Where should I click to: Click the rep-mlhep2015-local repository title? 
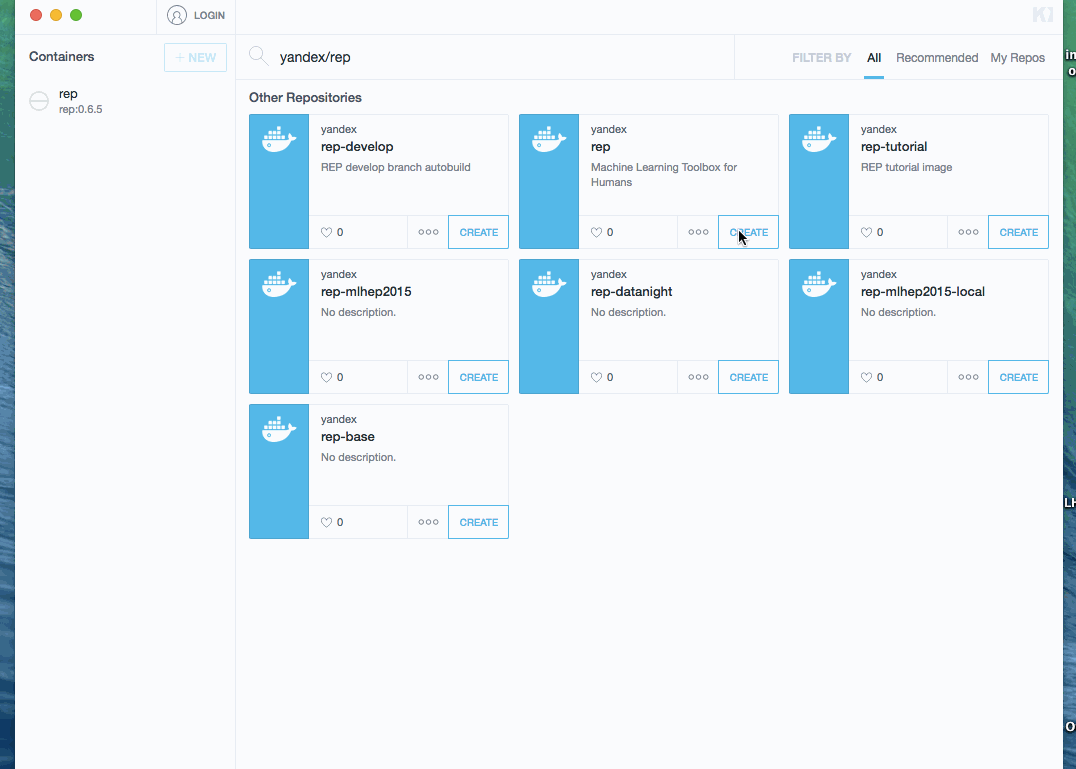click(x=922, y=292)
